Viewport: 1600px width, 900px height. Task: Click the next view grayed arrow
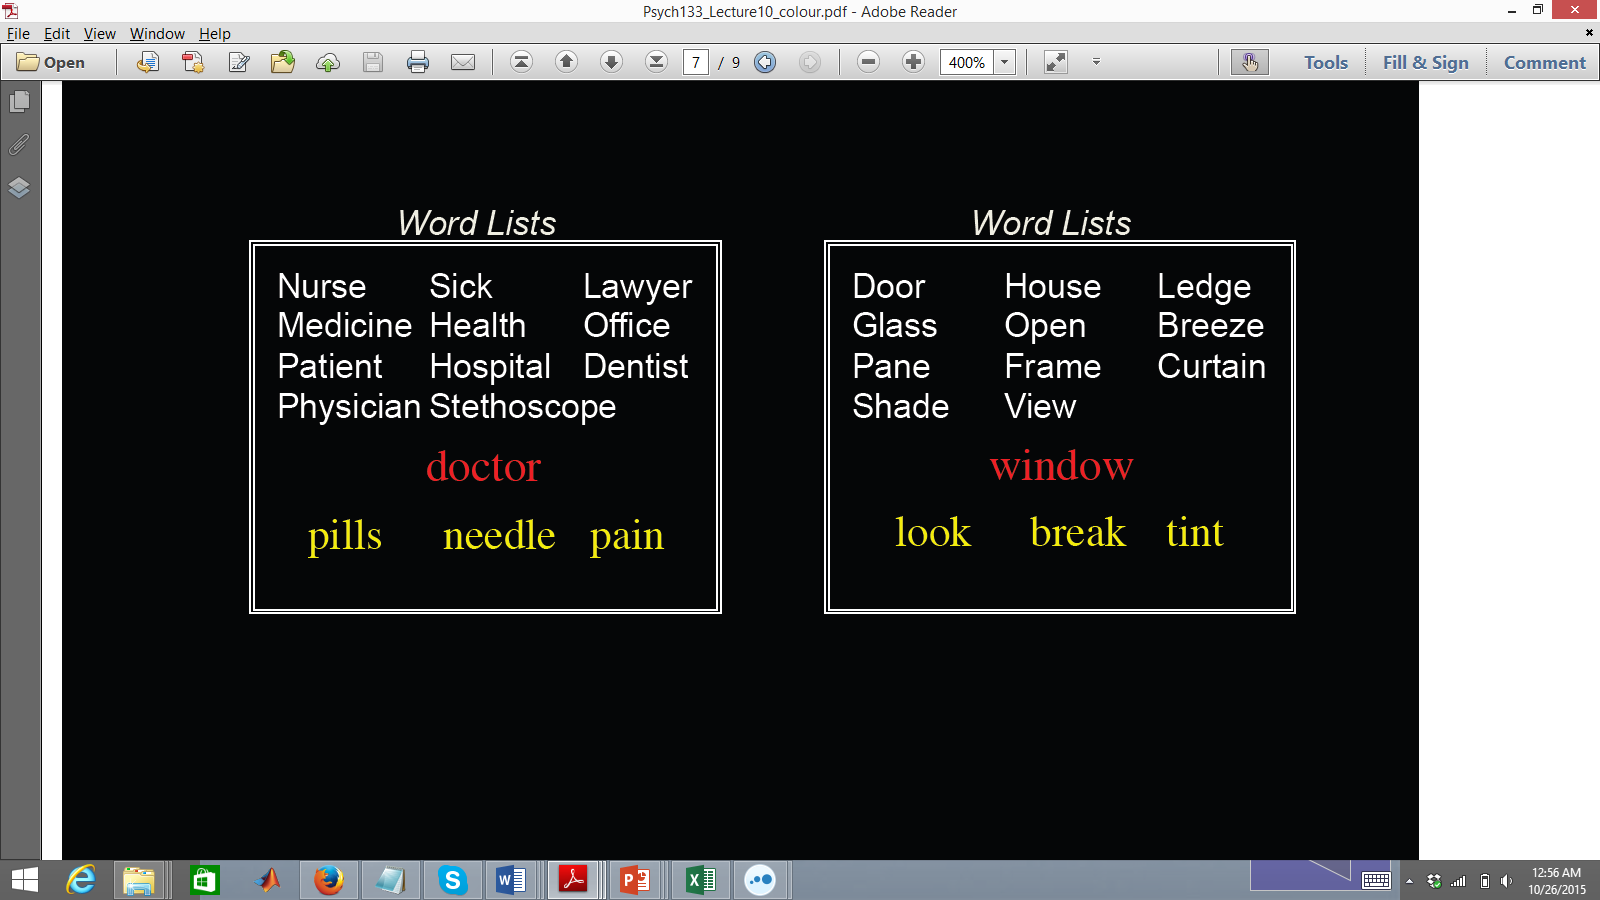[810, 62]
